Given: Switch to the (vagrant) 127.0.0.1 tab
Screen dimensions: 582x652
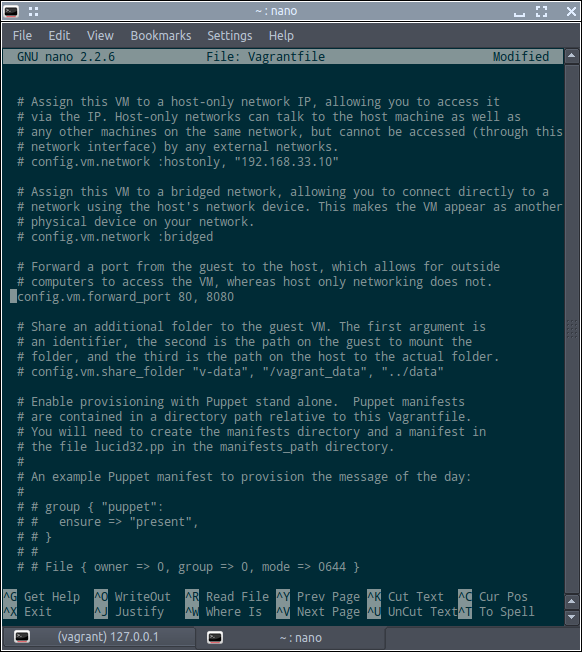Looking at the screenshot, I should pyautogui.click(x=99, y=637).
